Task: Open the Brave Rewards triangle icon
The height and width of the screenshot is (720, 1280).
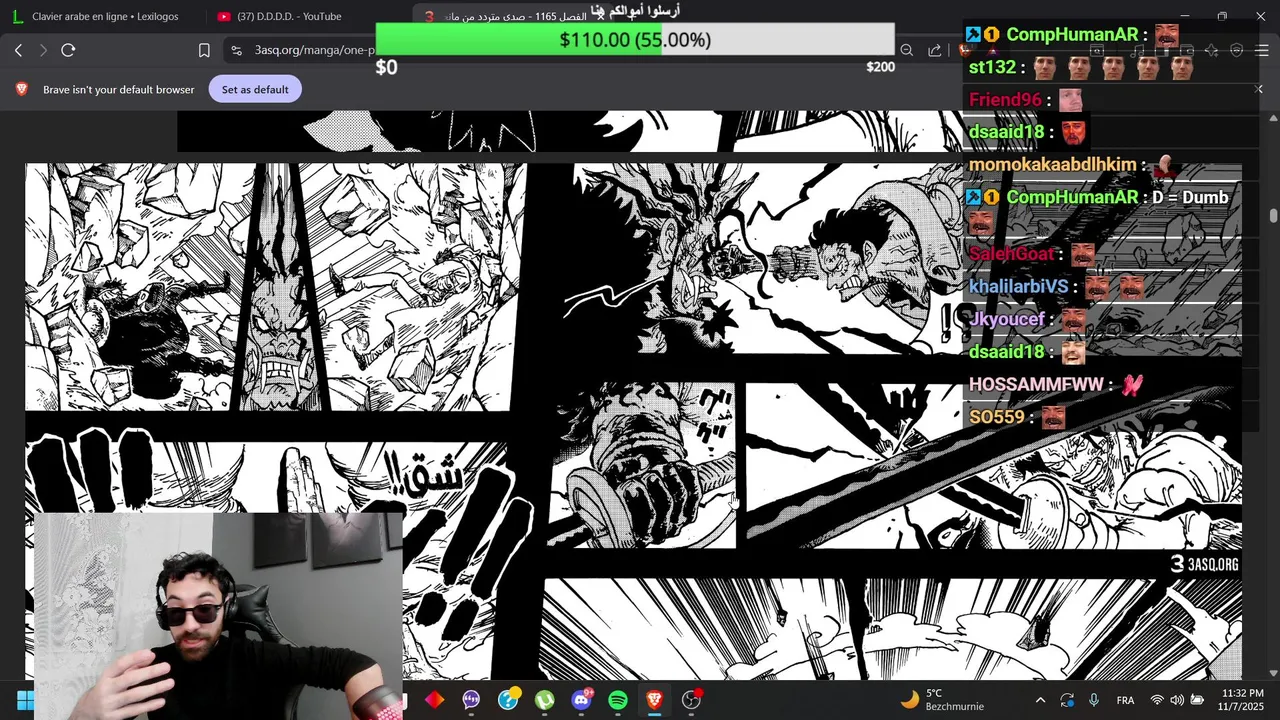Action: pyautogui.click(x=992, y=50)
